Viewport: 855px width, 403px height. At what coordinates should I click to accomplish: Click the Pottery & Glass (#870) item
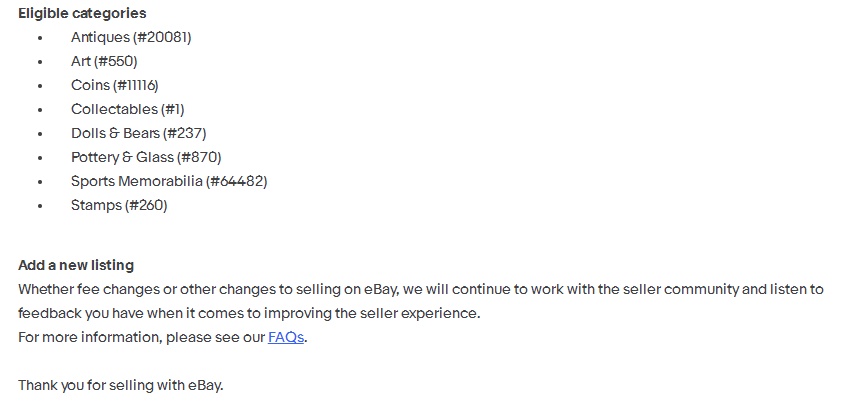146,157
